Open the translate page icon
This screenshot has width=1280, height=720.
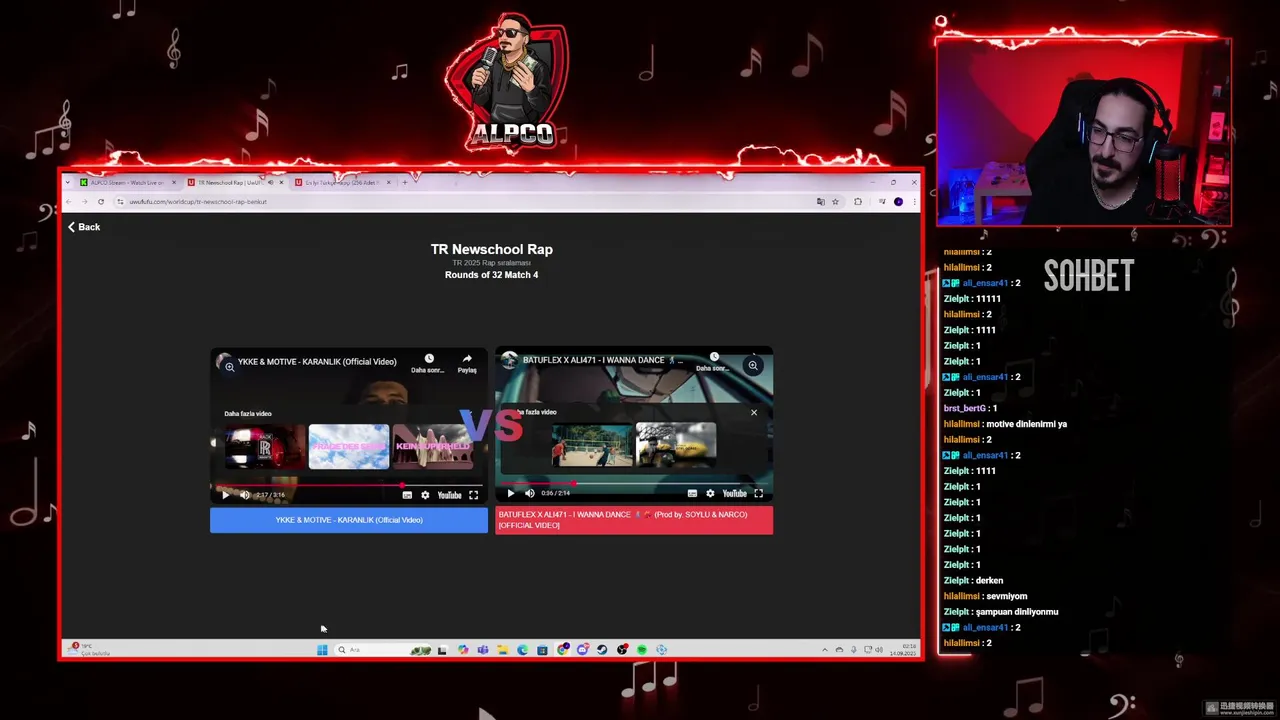point(821,202)
